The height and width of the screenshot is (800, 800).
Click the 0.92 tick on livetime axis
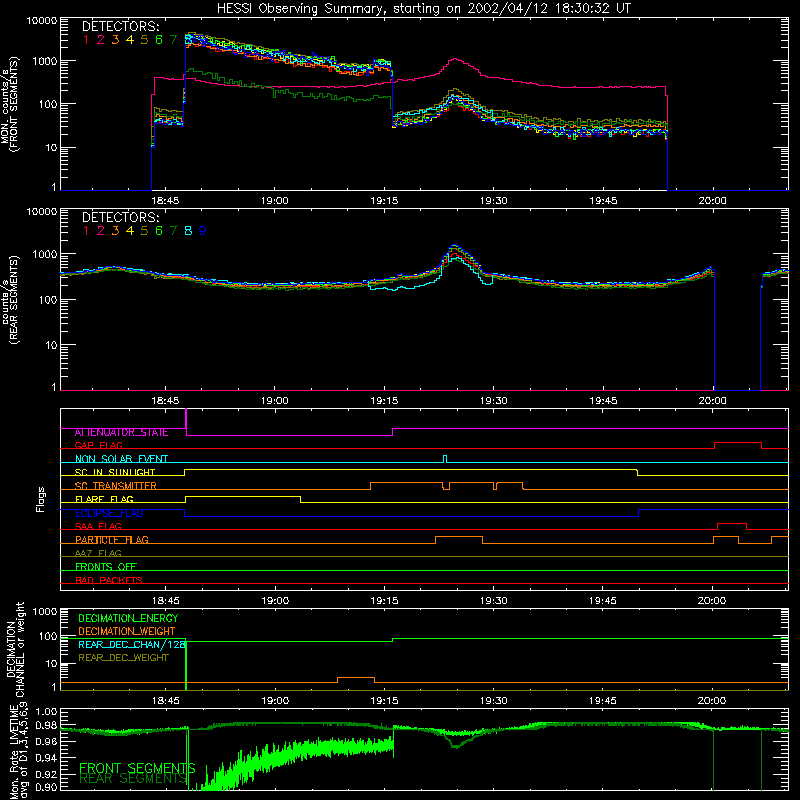coord(47,774)
